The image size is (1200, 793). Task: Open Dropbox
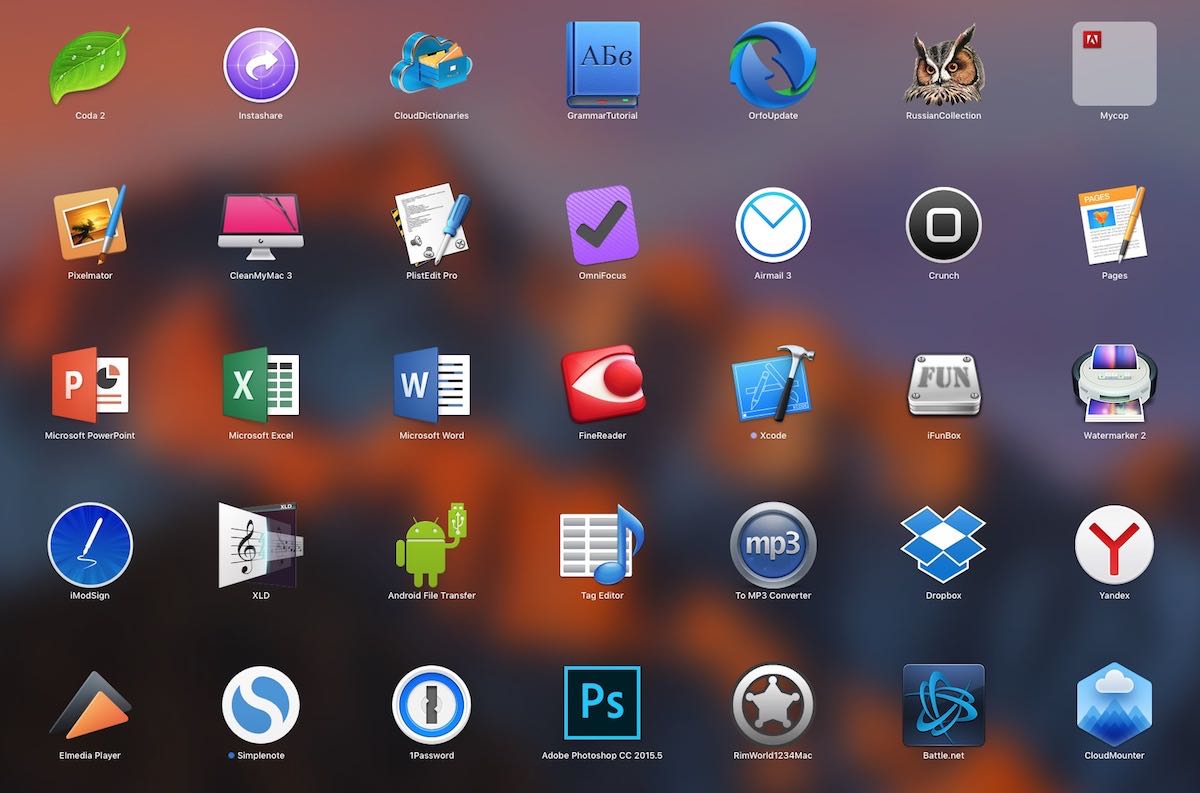tap(943, 545)
